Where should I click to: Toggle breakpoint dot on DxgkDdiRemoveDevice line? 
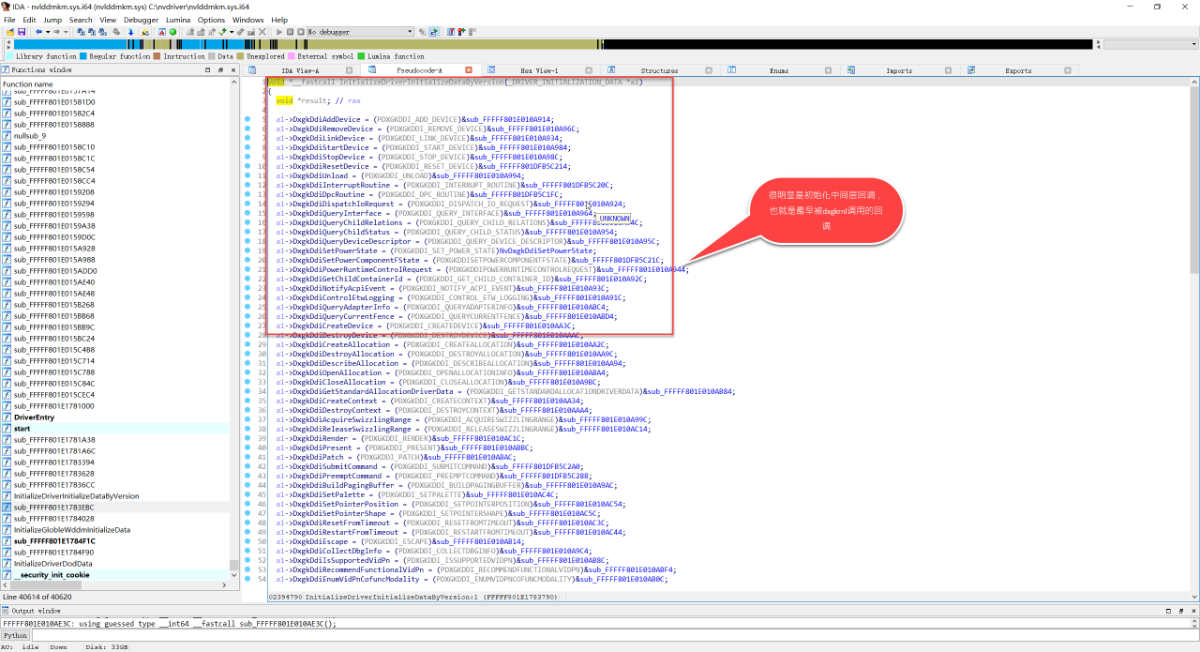tap(248, 129)
